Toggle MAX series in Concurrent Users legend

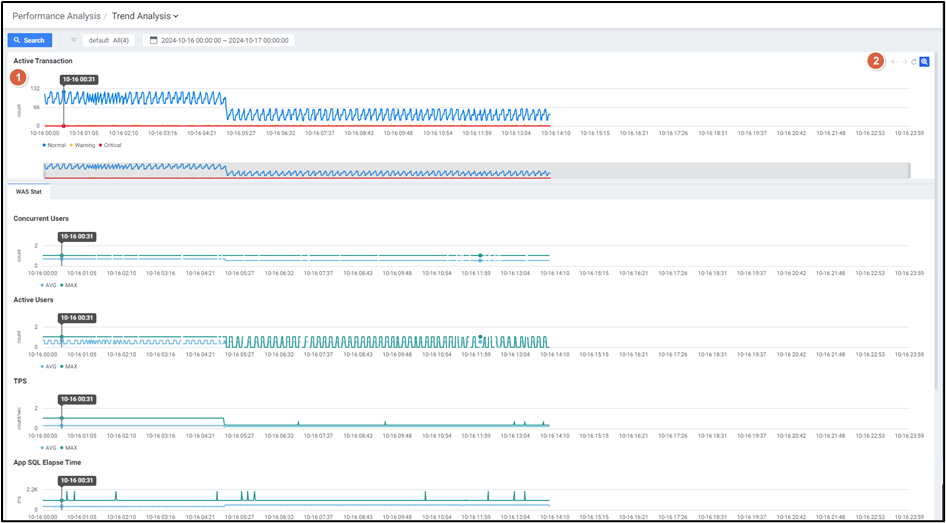pyautogui.click(x=68, y=285)
